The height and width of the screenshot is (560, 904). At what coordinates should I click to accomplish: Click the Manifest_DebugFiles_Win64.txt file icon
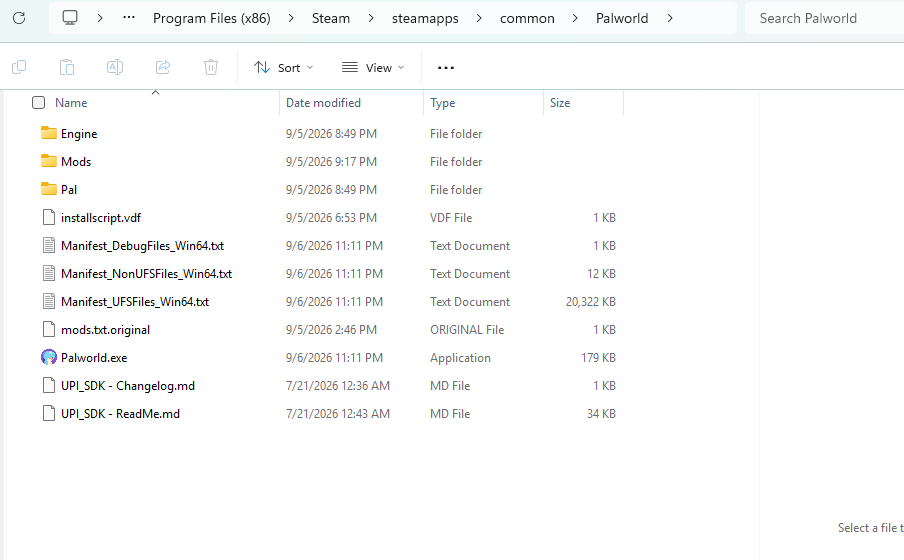[x=49, y=245]
